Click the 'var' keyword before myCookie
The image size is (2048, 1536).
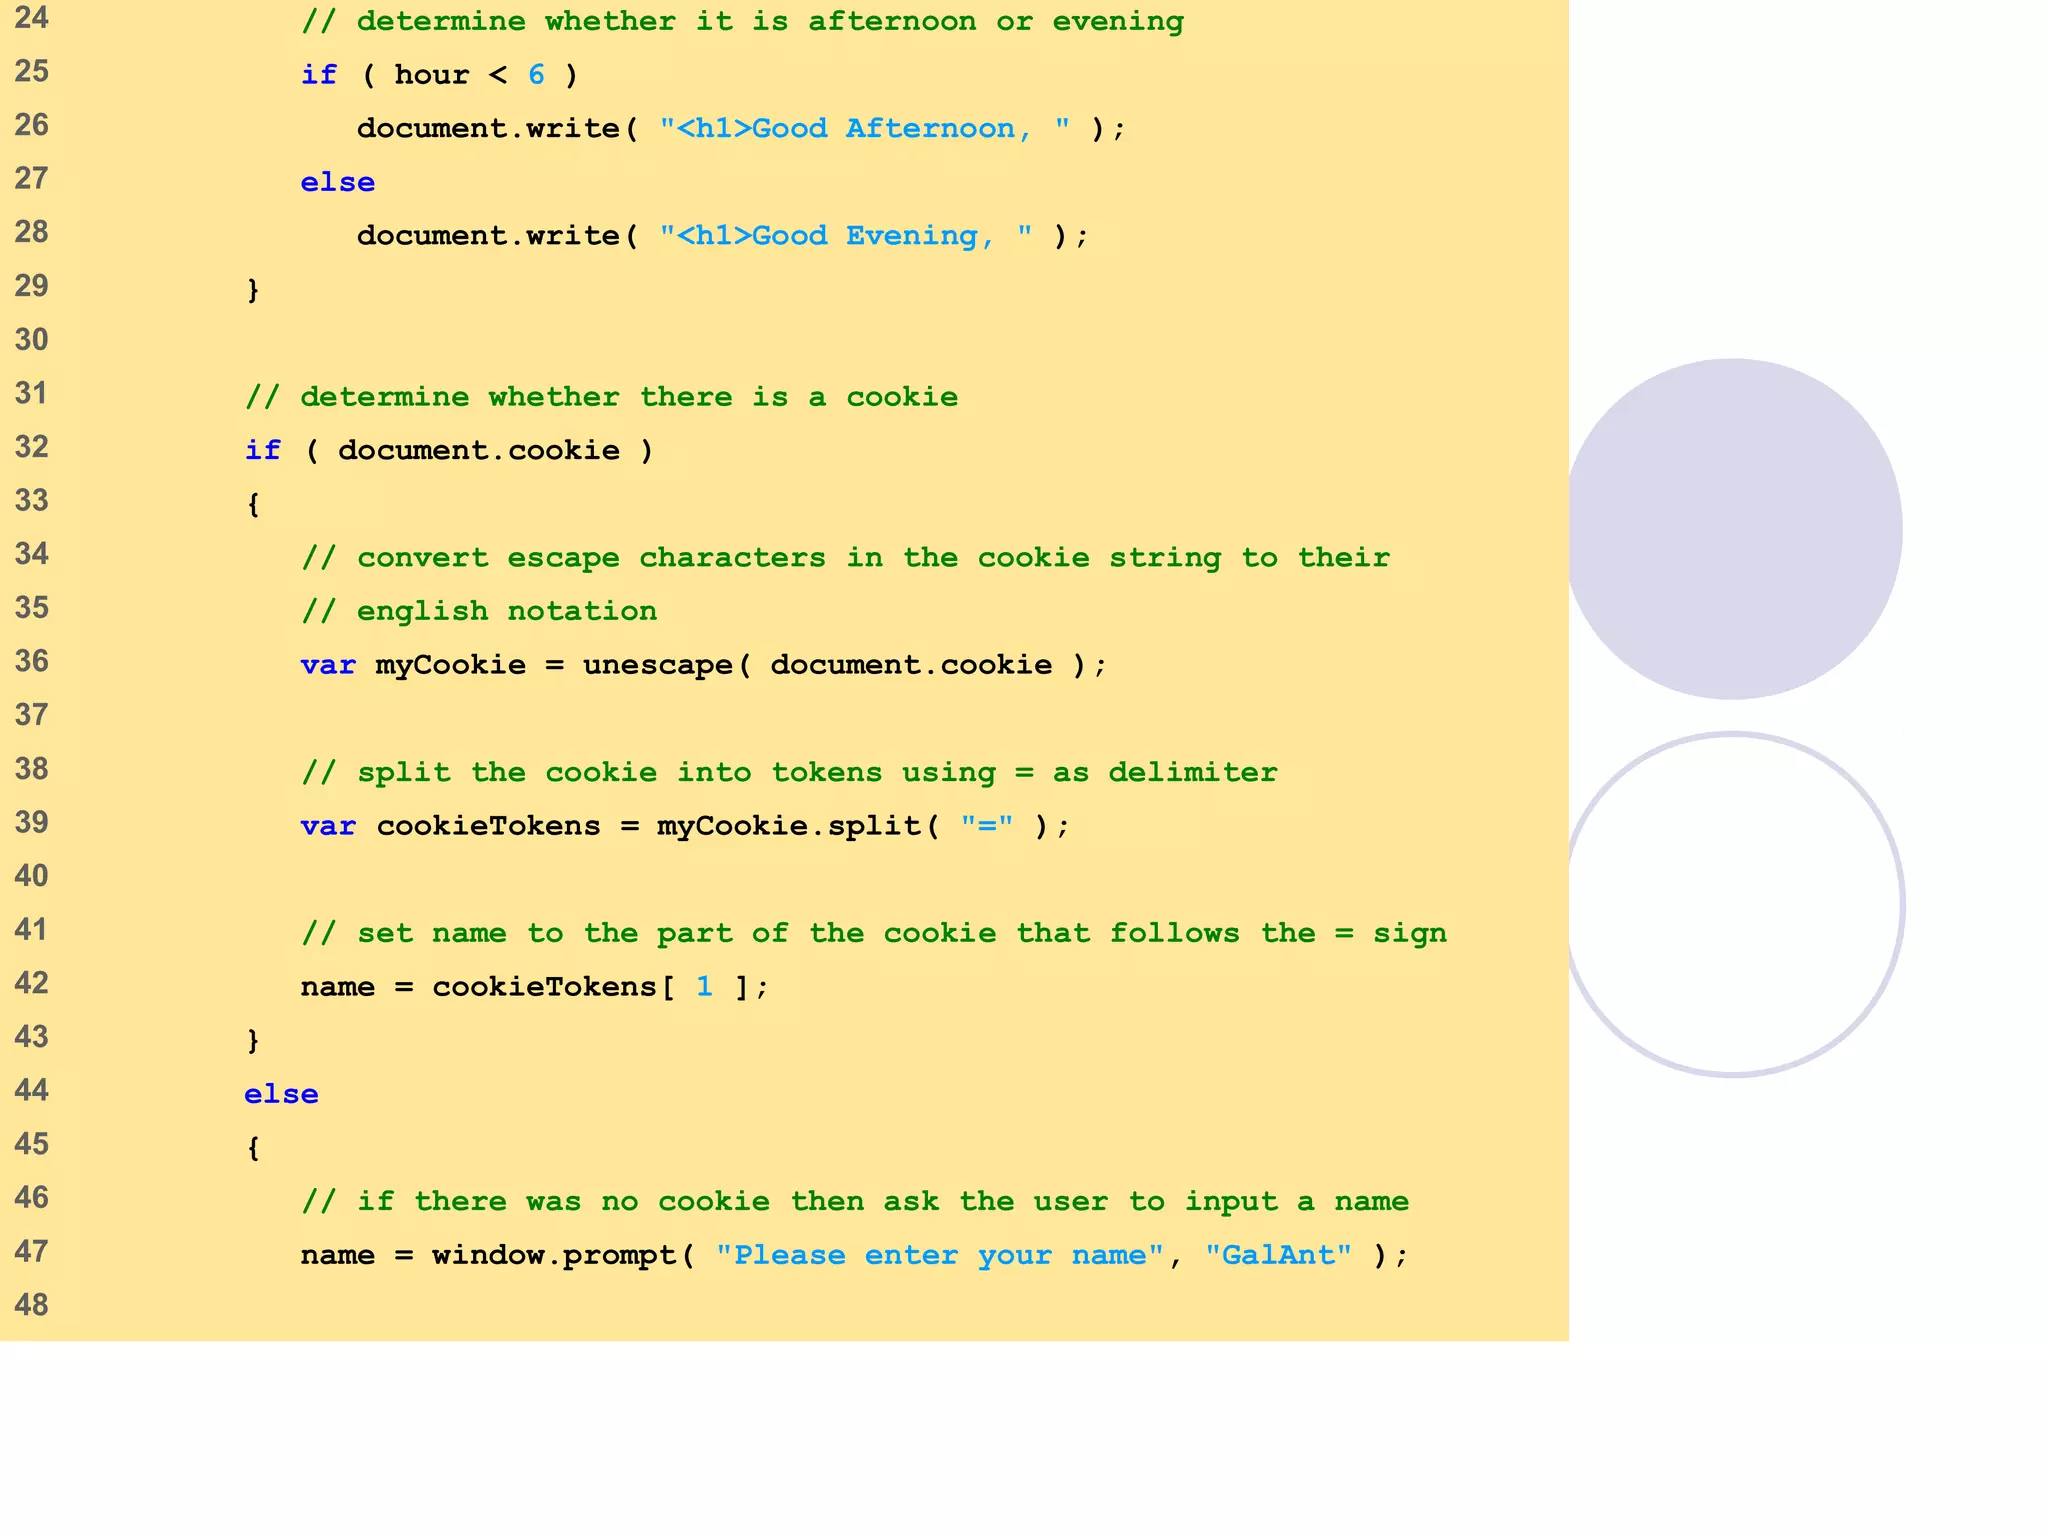point(327,665)
